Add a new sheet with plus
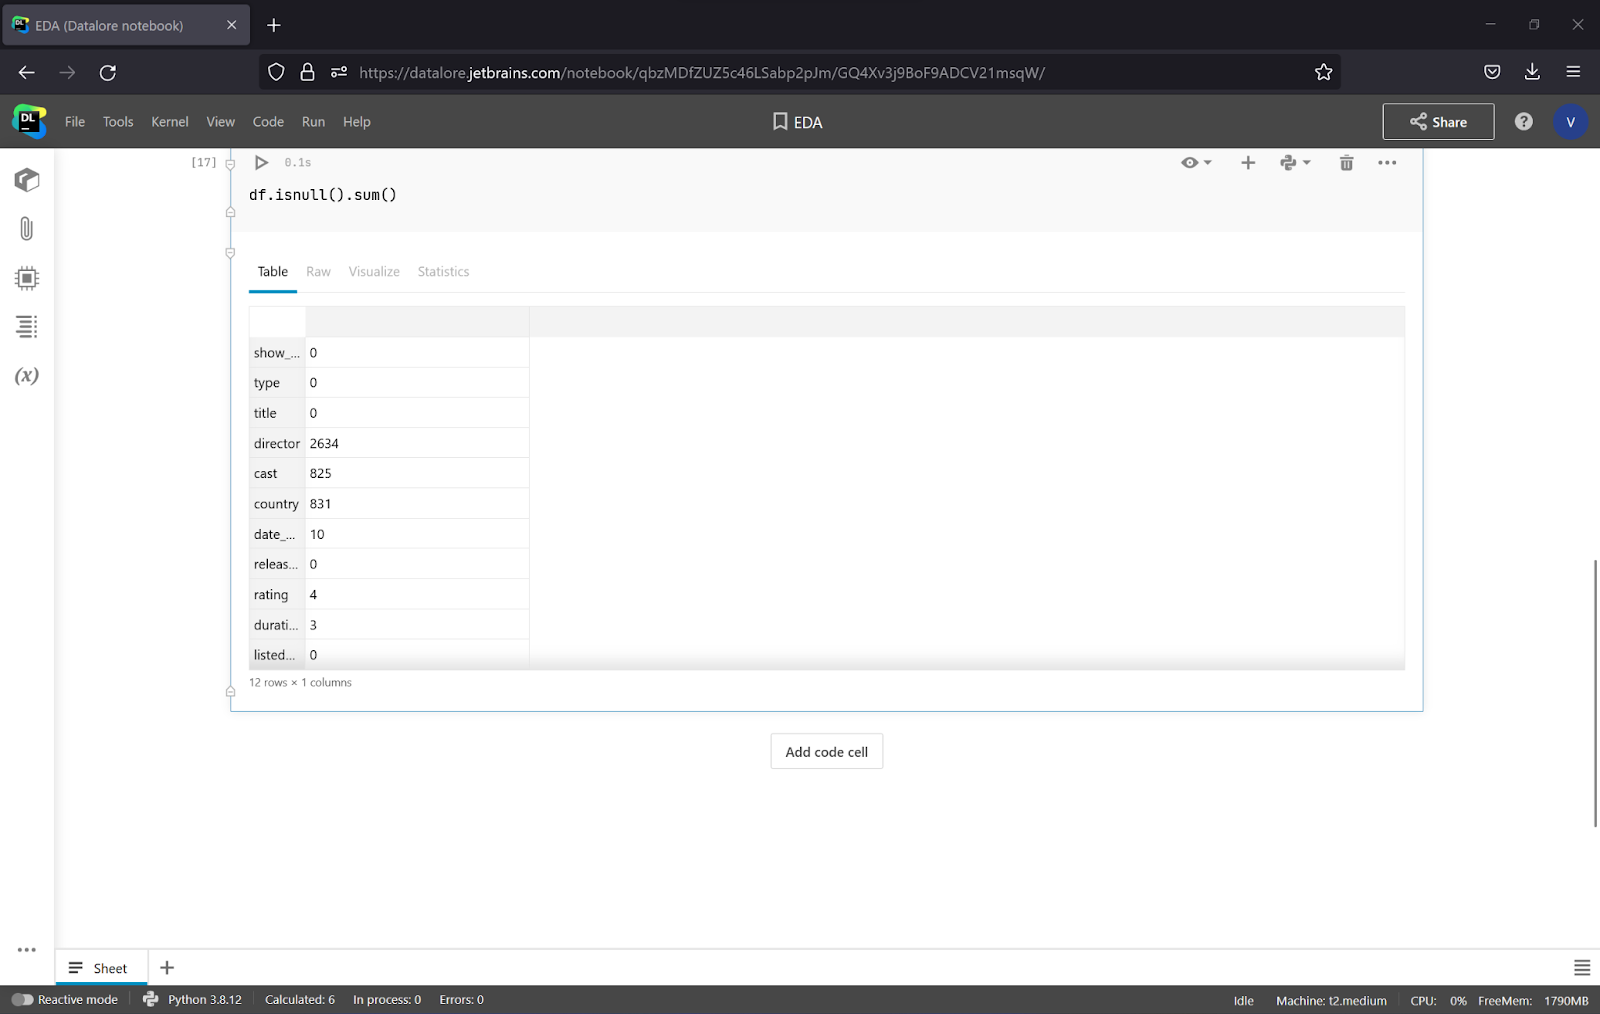 [x=167, y=968]
